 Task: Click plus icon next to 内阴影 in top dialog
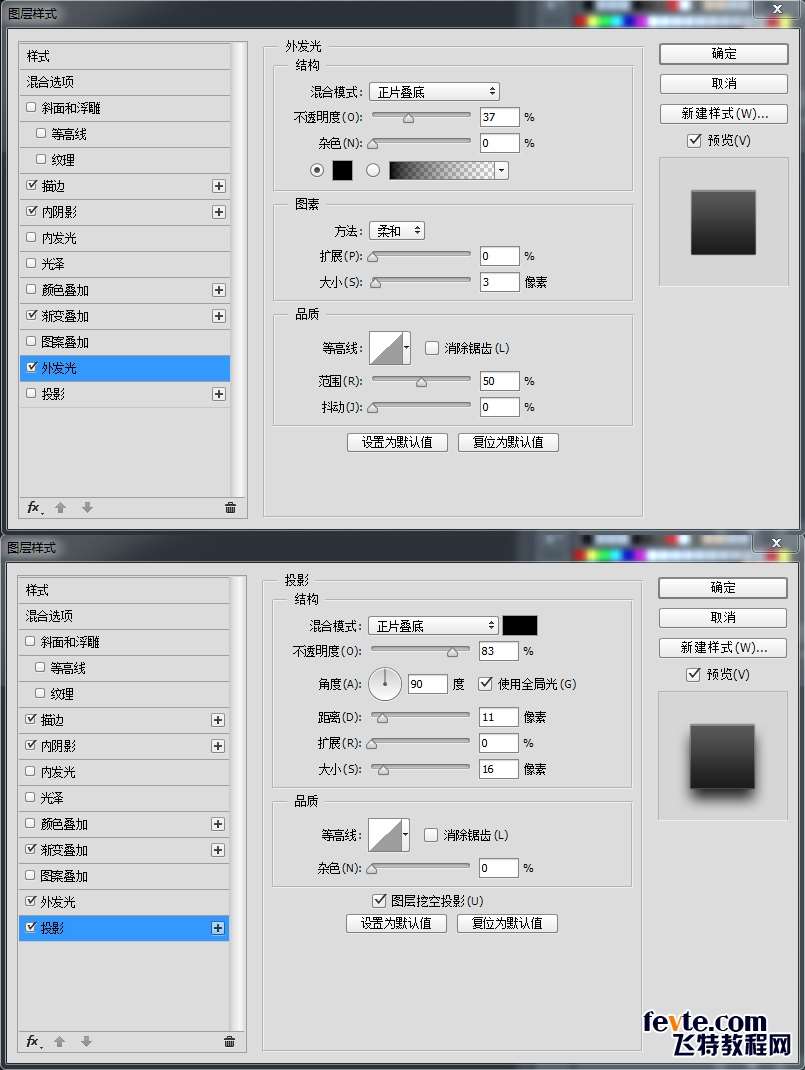(218, 212)
